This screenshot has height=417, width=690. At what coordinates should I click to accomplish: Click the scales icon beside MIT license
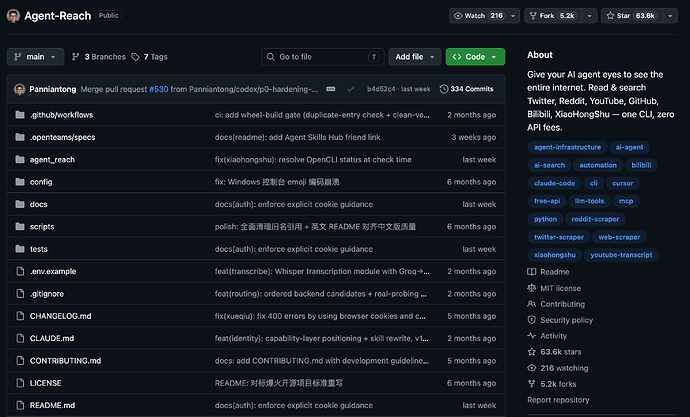(532, 288)
